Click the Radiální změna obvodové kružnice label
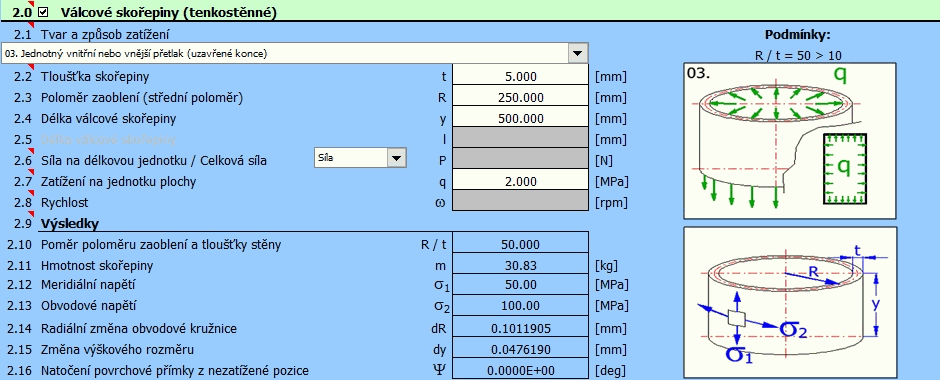 138,328
